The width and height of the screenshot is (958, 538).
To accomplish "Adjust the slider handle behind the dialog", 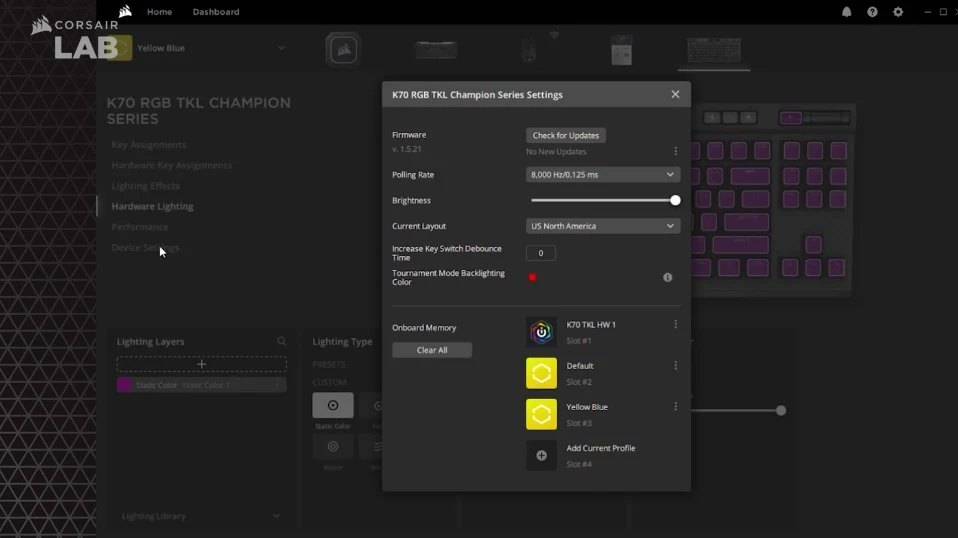I will tap(781, 410).
